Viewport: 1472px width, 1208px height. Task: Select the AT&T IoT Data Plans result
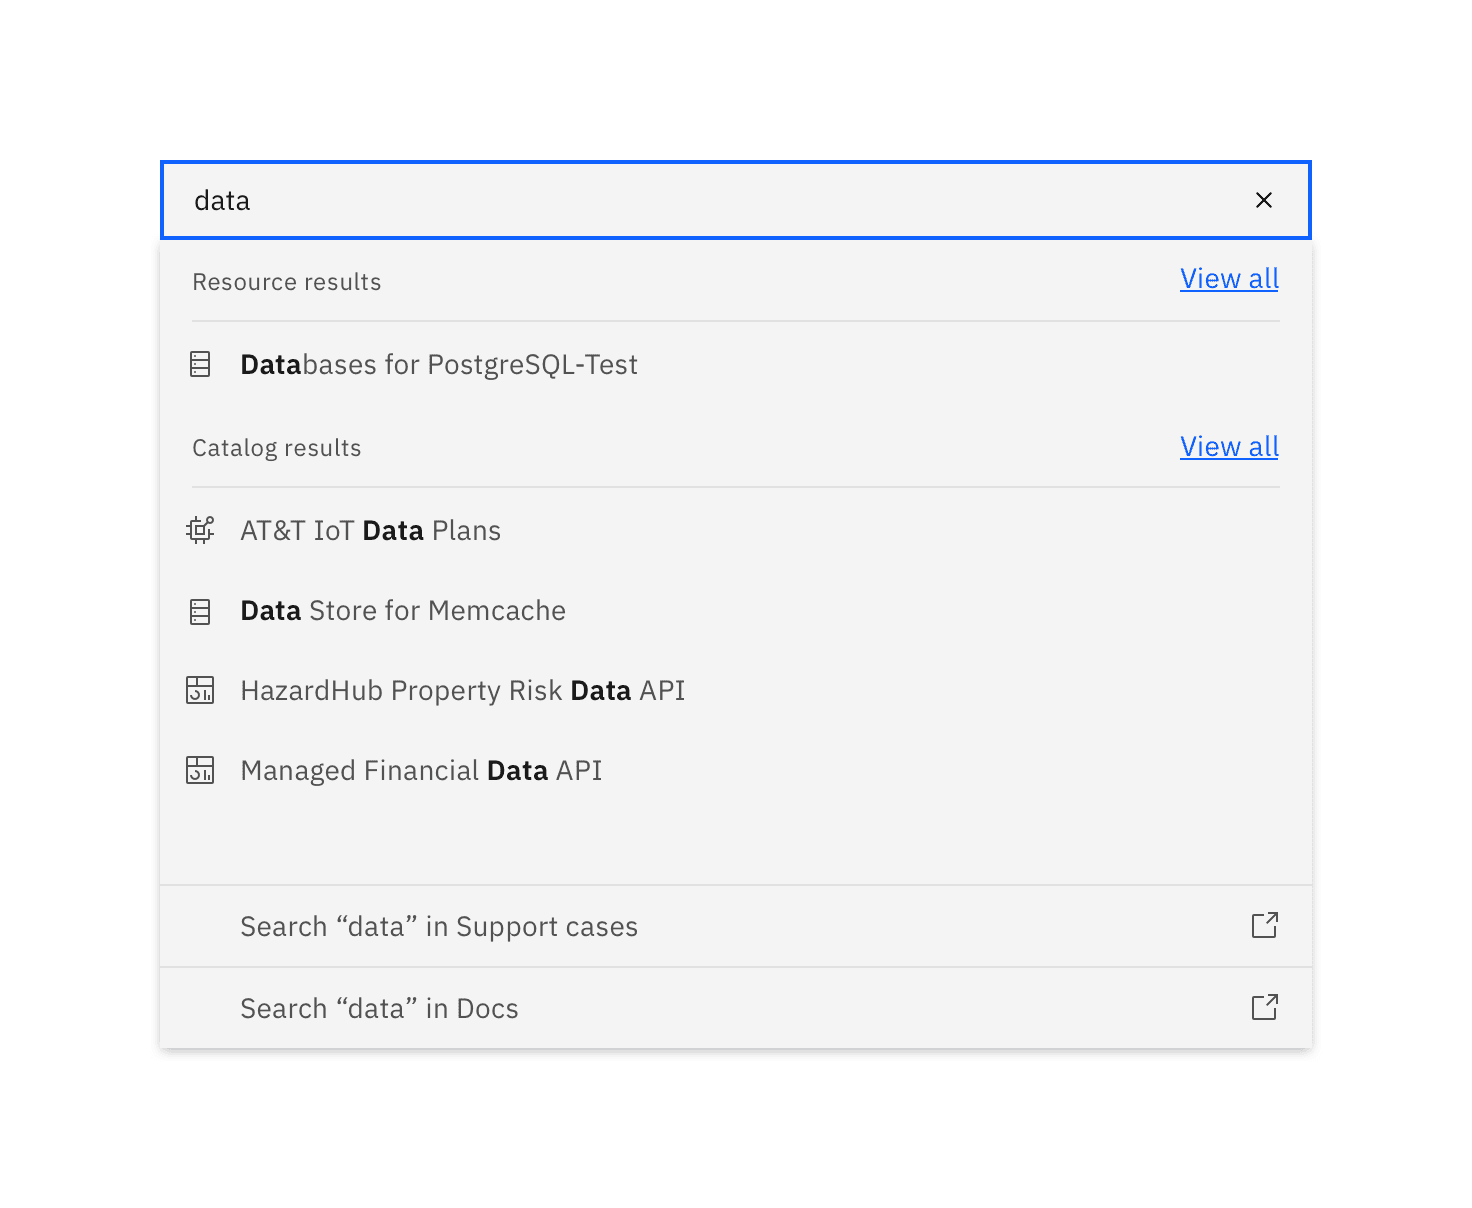pos(370,530)
